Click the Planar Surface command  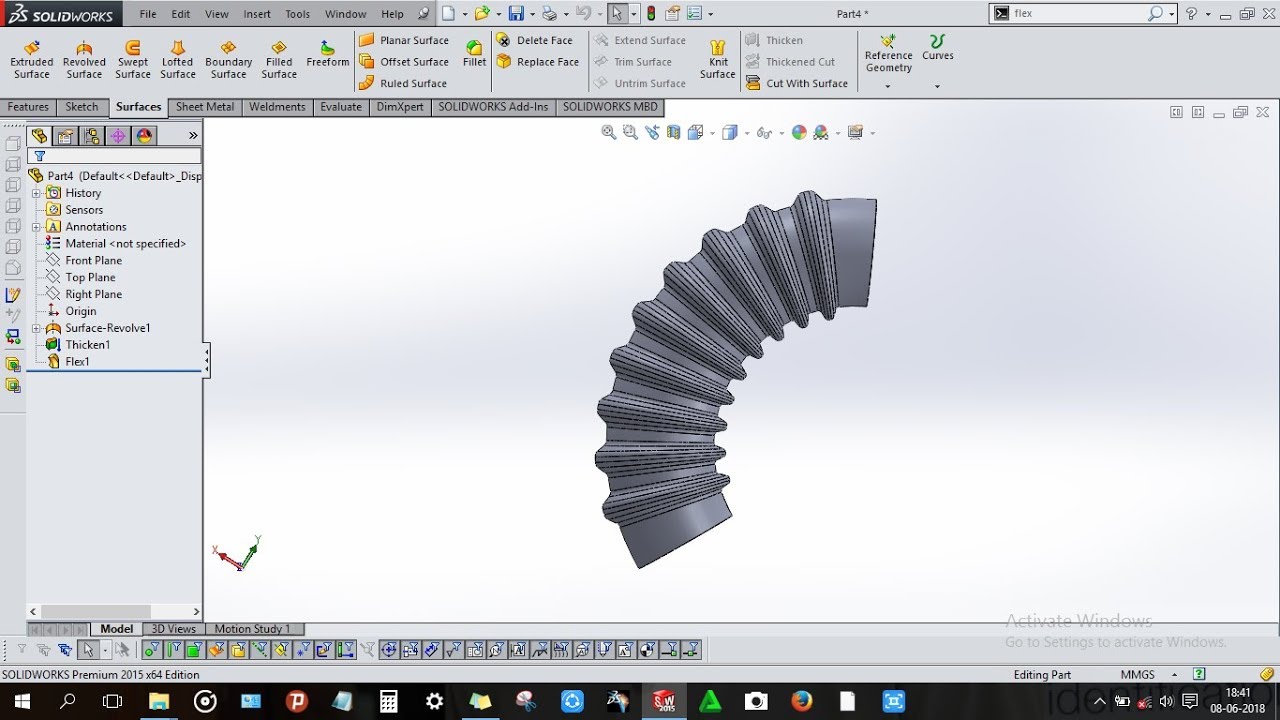(404, 40)
